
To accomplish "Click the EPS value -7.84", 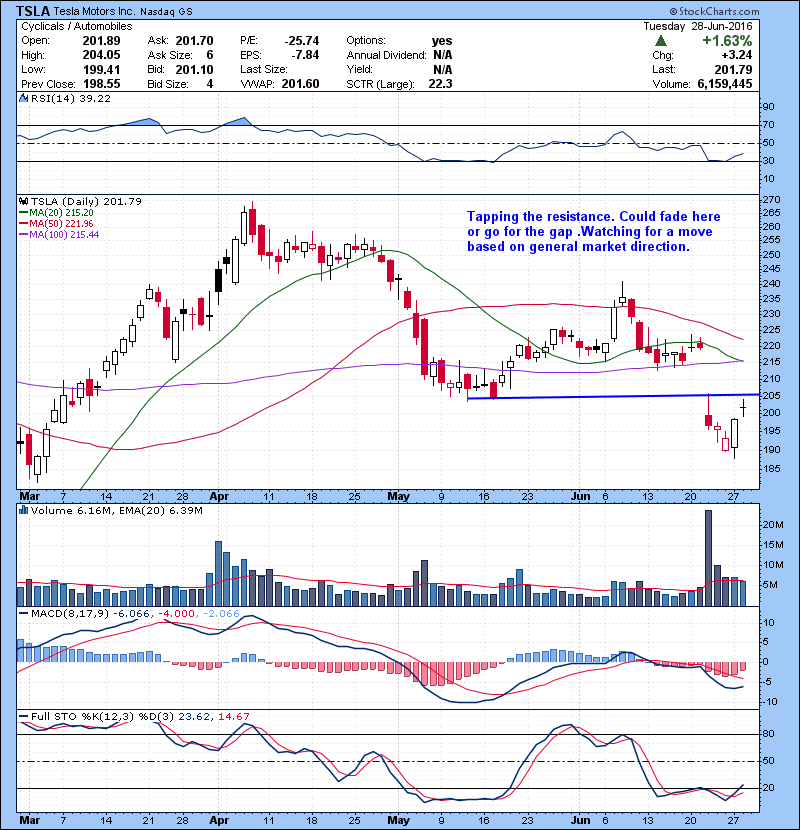I will 305,55.
